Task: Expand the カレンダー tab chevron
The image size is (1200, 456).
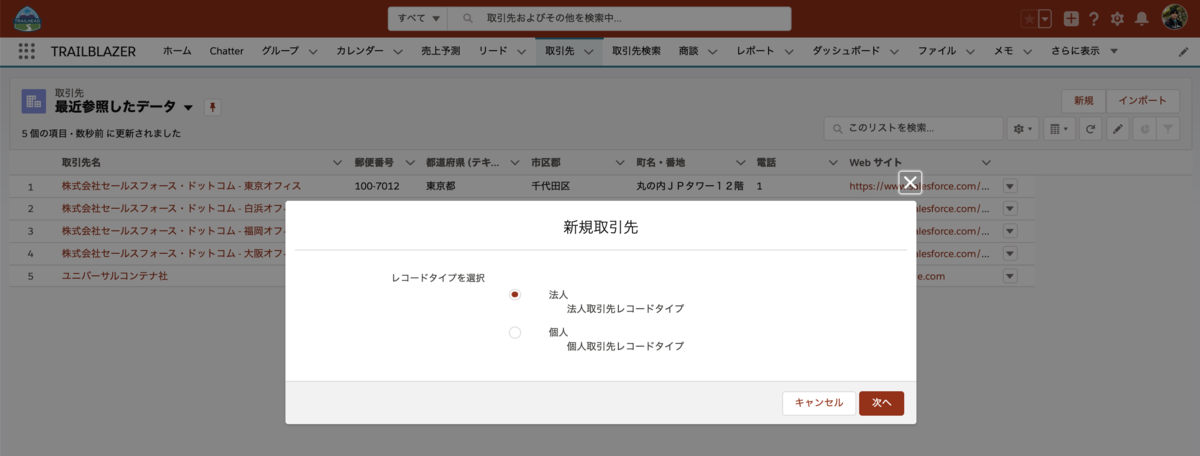Action: tap(398, 51)
